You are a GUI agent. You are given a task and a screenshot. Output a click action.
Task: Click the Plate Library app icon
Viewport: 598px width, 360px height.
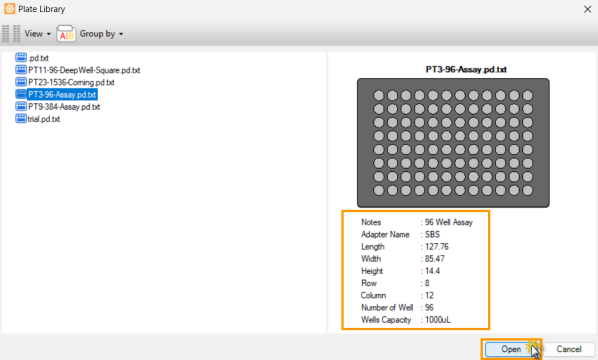tap(10, 8)
